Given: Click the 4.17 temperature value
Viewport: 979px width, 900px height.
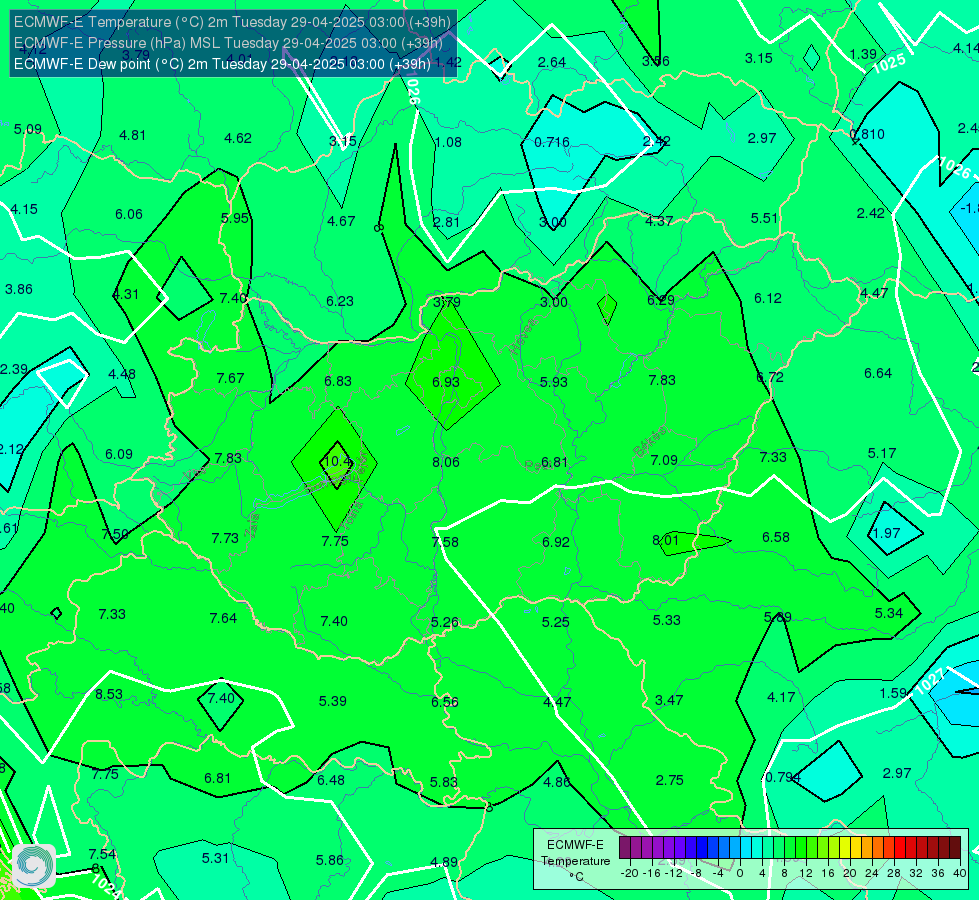Looking at the screenshot, I should (x=781, y=698).
